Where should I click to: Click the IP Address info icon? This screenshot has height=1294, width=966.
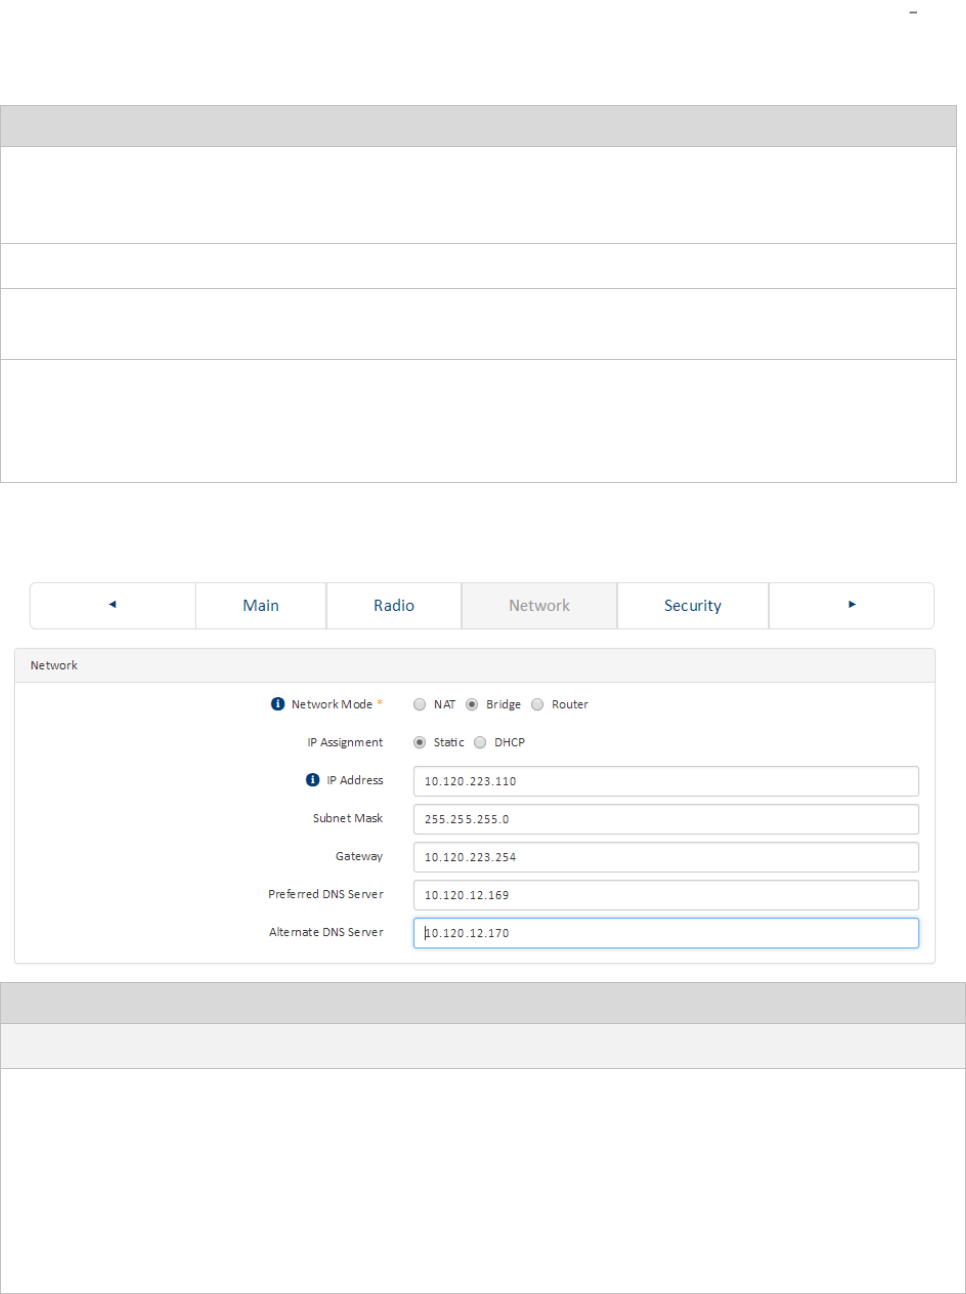pos(313,780)
